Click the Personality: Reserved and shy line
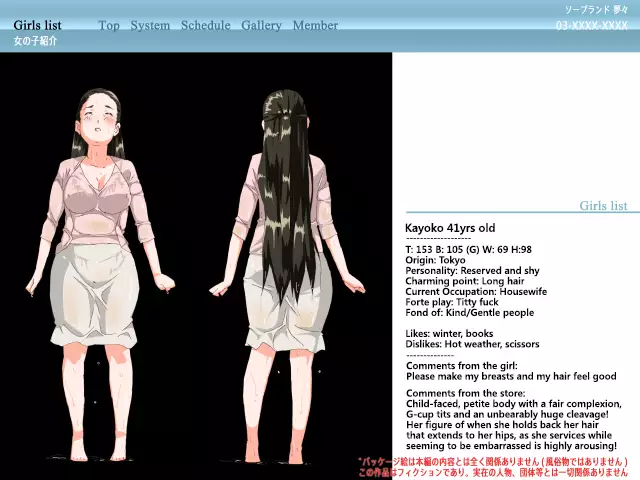The width and height of the screenshot is (640, 480). 472,271
